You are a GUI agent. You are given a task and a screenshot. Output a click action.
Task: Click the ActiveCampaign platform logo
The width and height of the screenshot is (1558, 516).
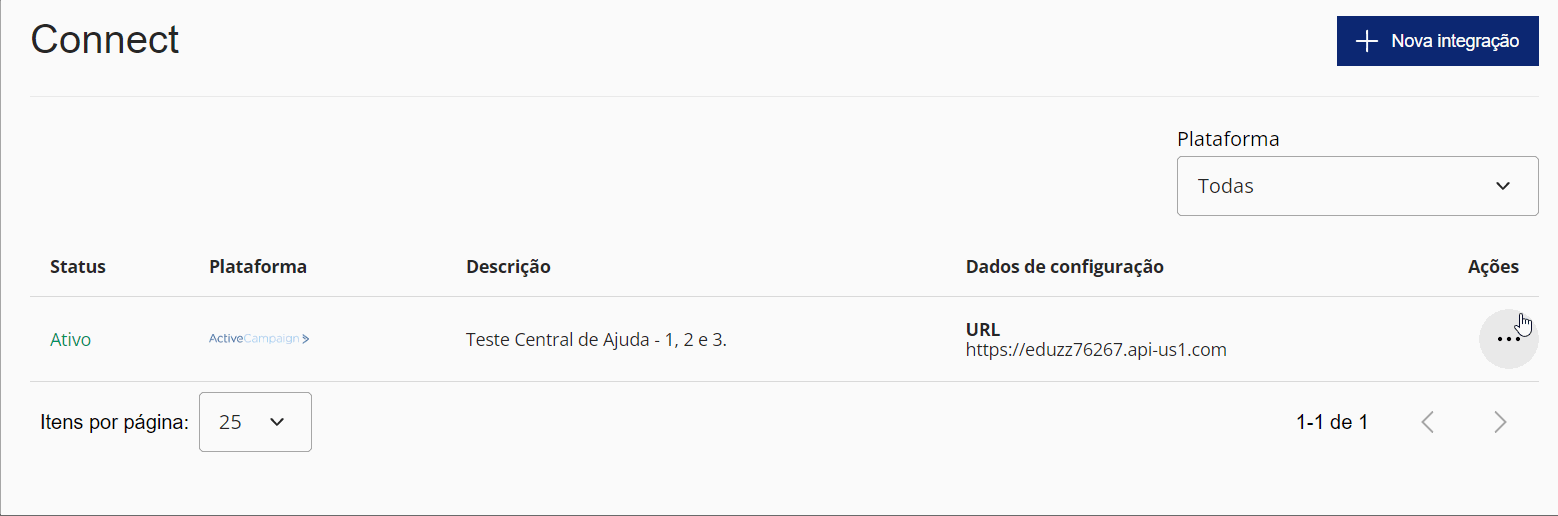(259, 339)
